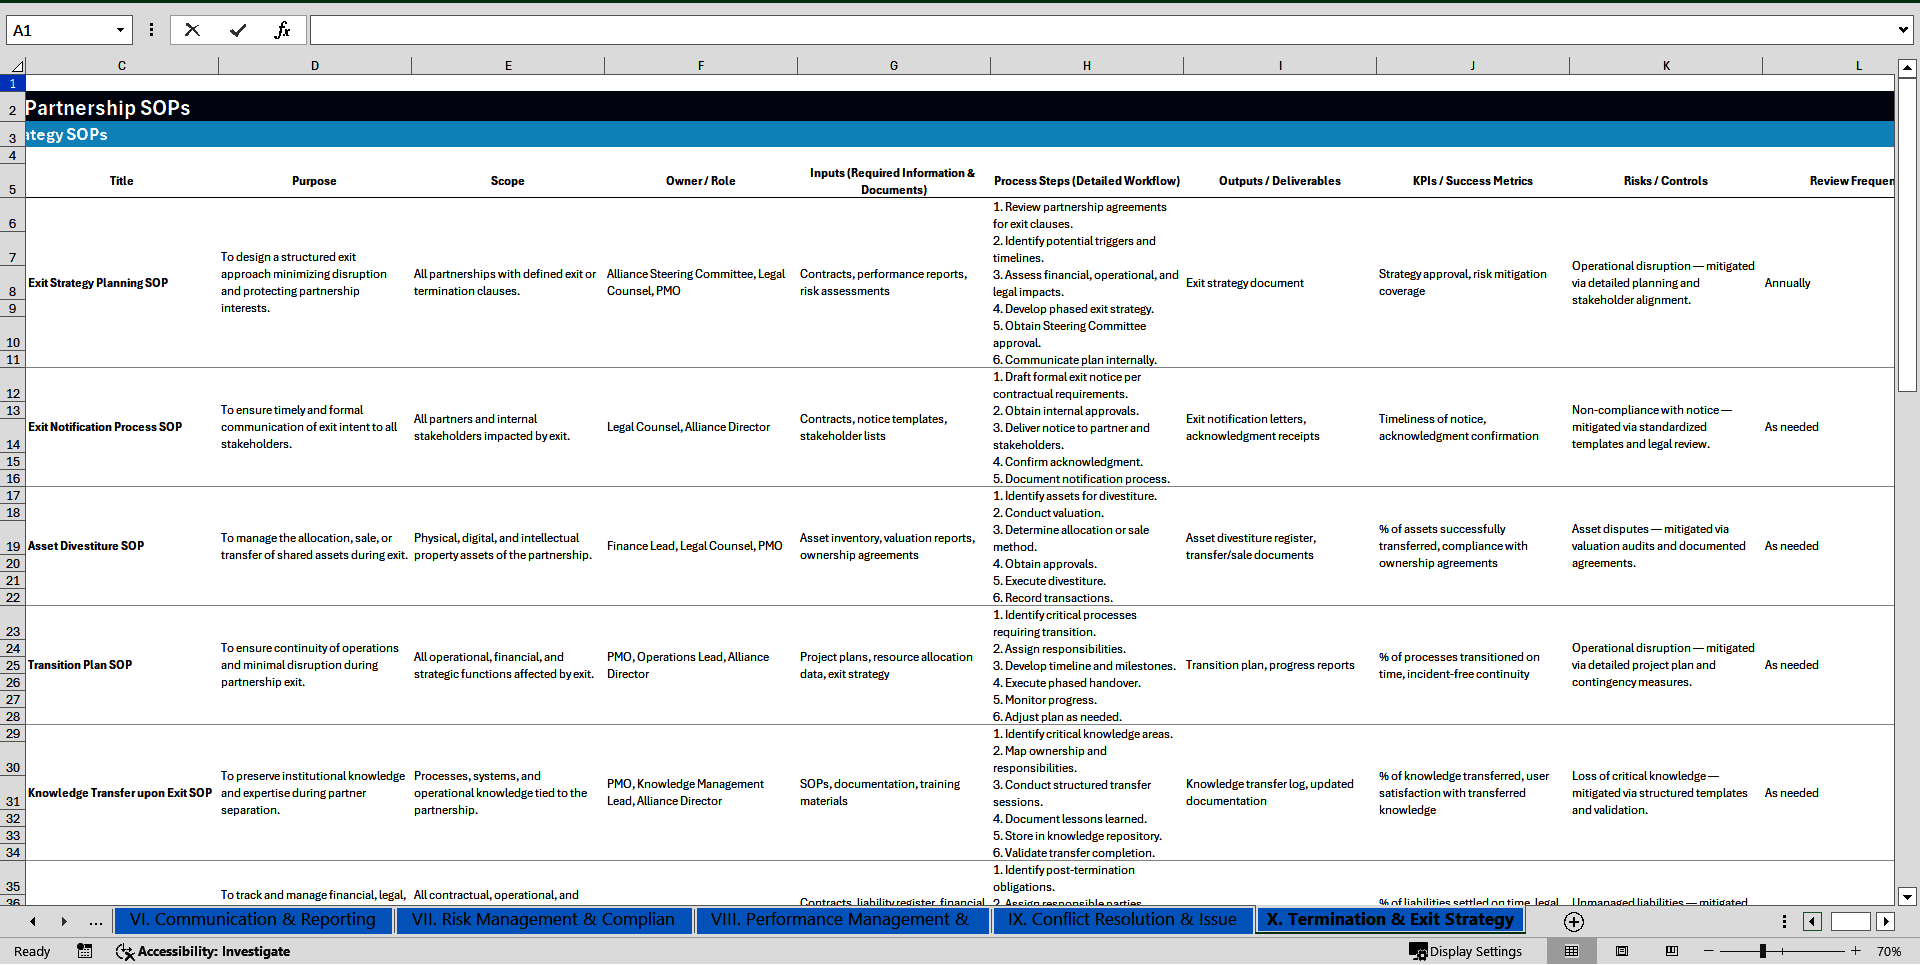Open the IX. Conflict Resolution sheet tab
This screenshot has height=965, width=1920.
click(x=1122, y=919)
